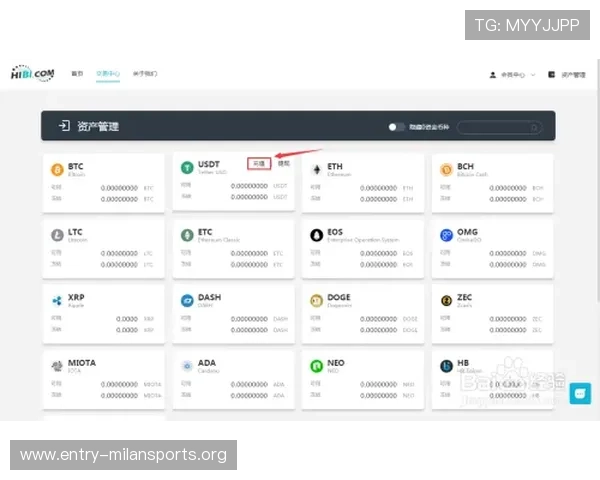Click the USDT Tether coin icon
Screen dimensions: 600x480
[186, 168]
